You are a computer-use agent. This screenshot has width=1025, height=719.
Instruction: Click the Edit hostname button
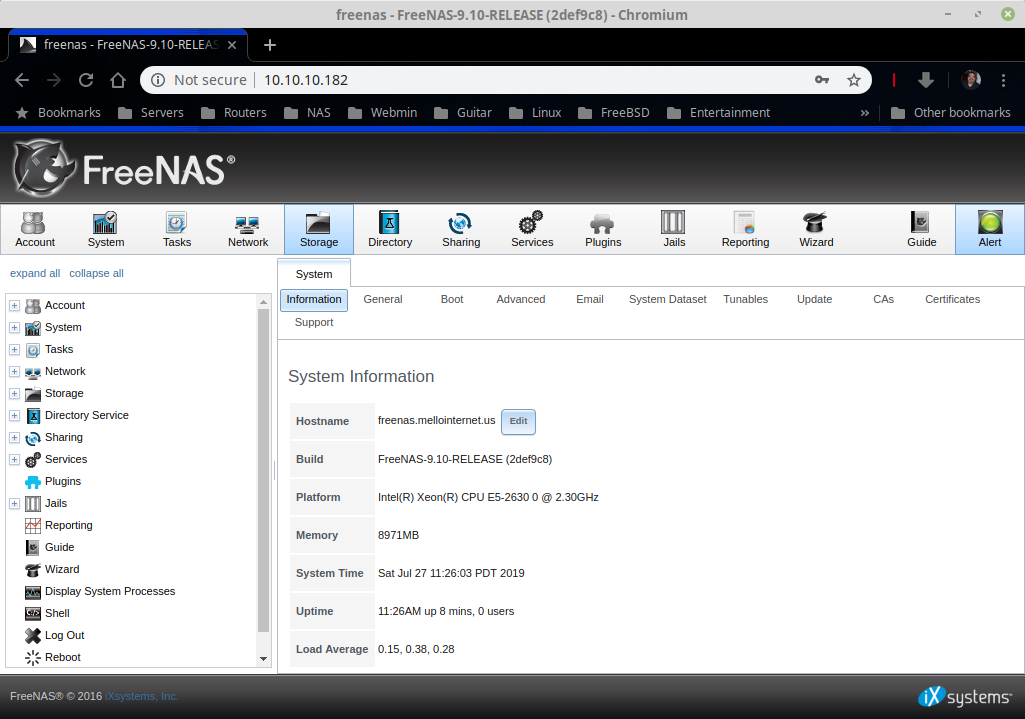tap(518, 422)
